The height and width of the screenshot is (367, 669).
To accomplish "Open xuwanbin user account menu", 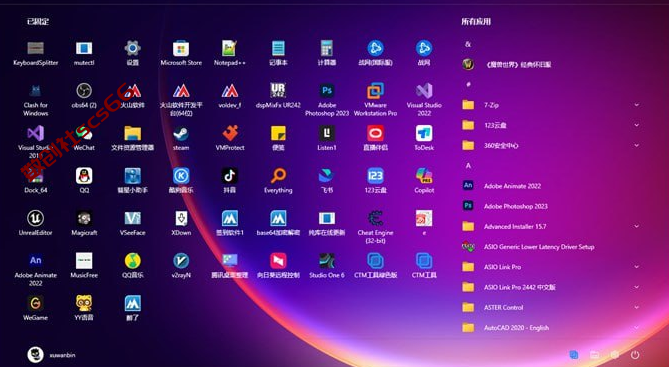I will tap(52, 355).
